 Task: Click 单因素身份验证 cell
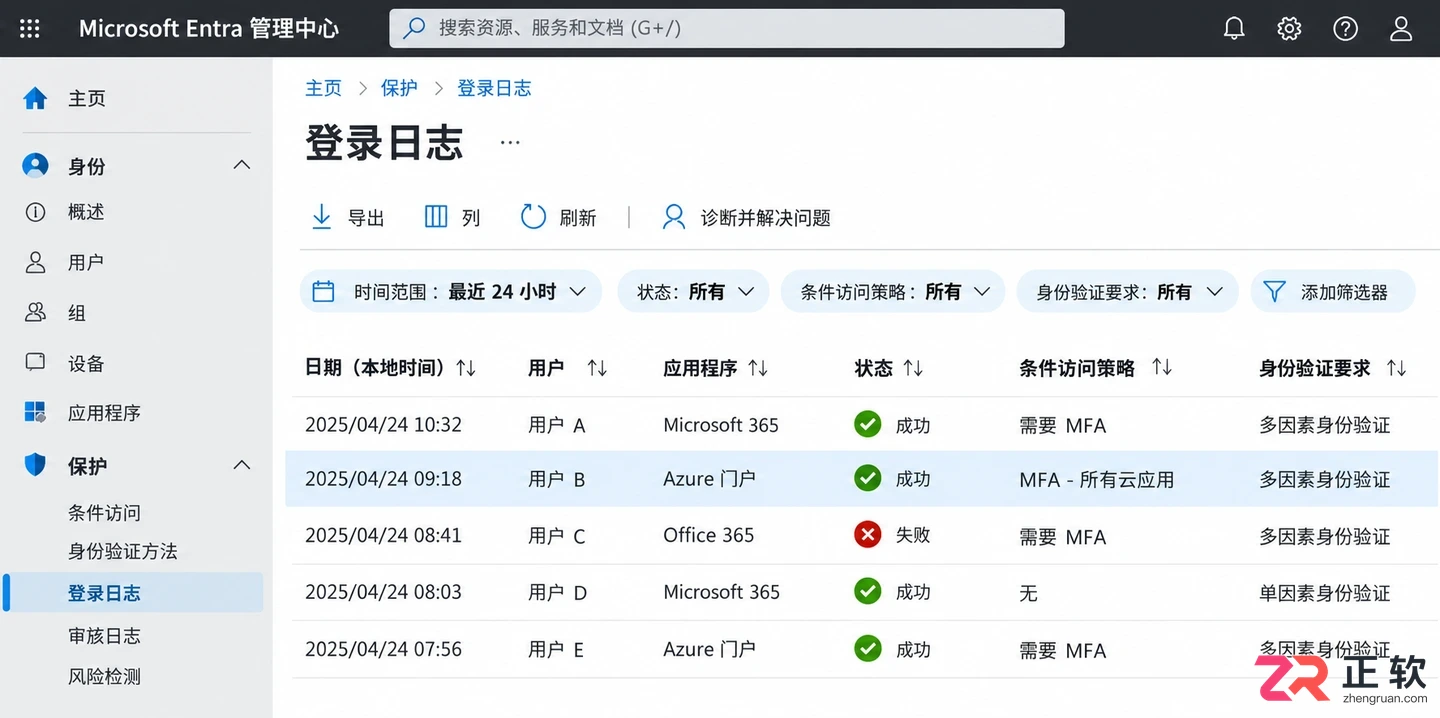[1324, 593]
